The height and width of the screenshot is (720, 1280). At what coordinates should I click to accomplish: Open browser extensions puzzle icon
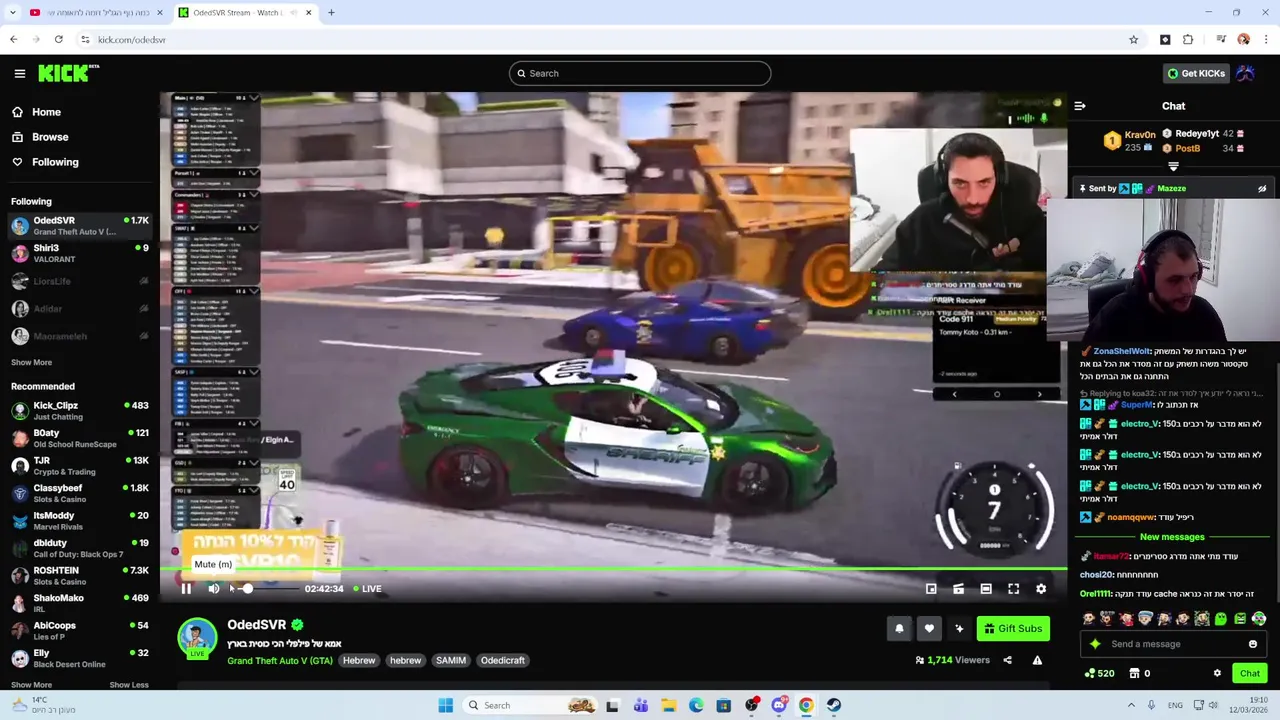1188,40
